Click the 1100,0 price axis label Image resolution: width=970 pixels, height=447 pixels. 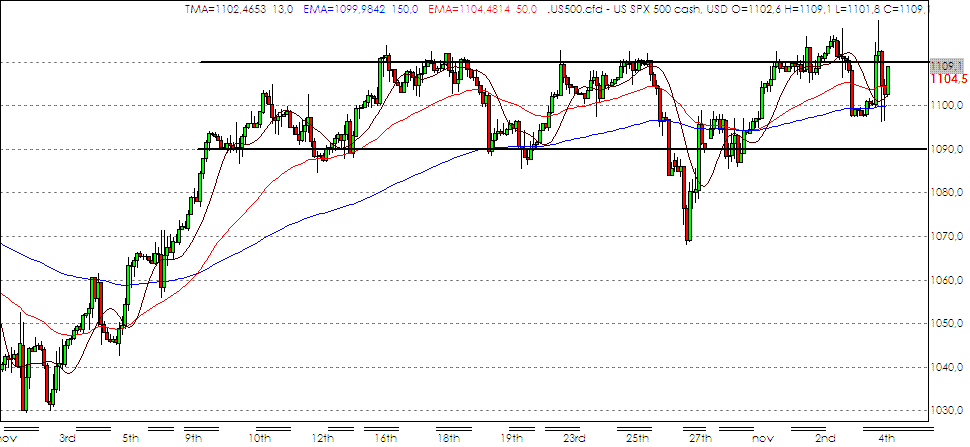point(948,106)
